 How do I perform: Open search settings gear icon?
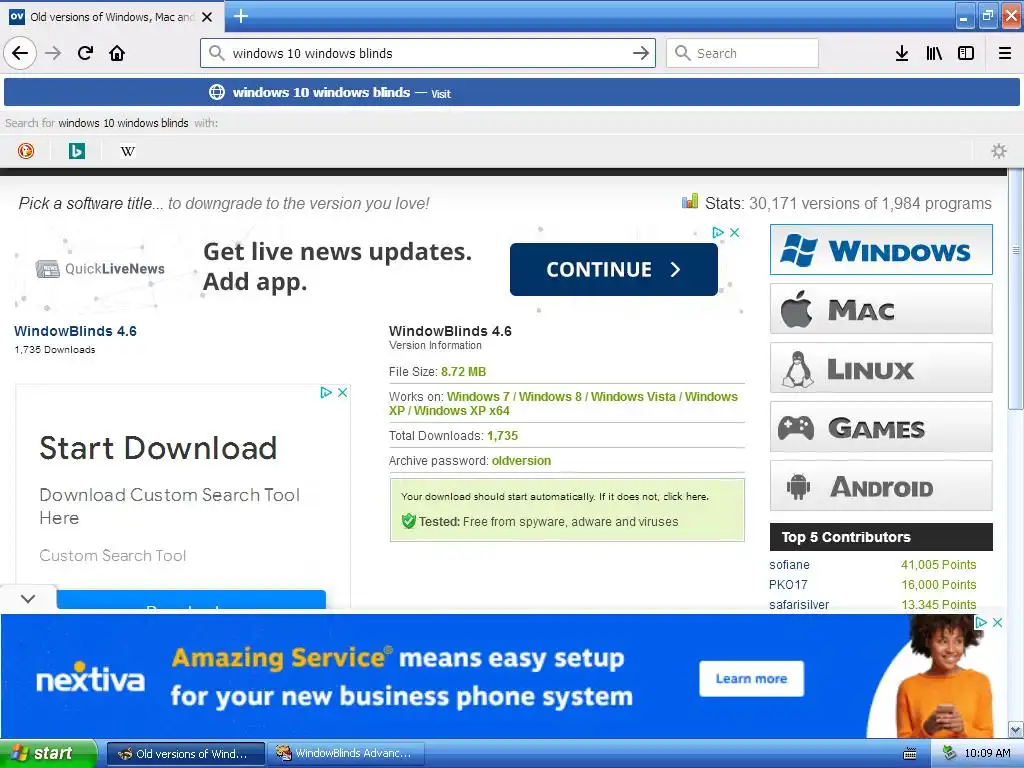point(999,151)
